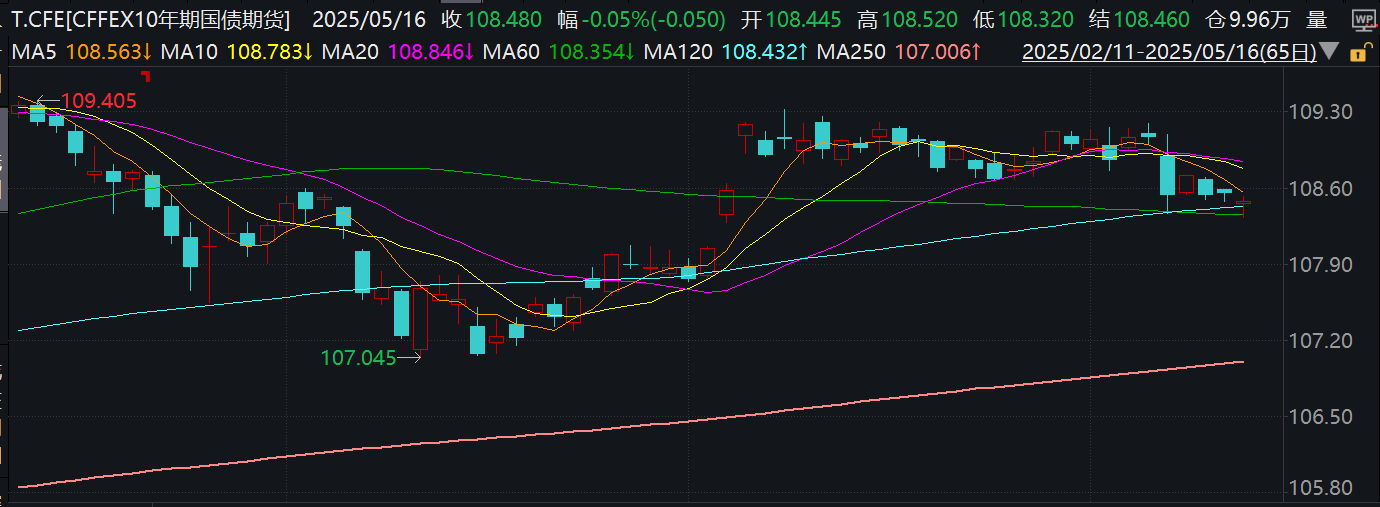Click the T.CFE[CFFEX10年期国债期货] title

click(x=151, y=20)
